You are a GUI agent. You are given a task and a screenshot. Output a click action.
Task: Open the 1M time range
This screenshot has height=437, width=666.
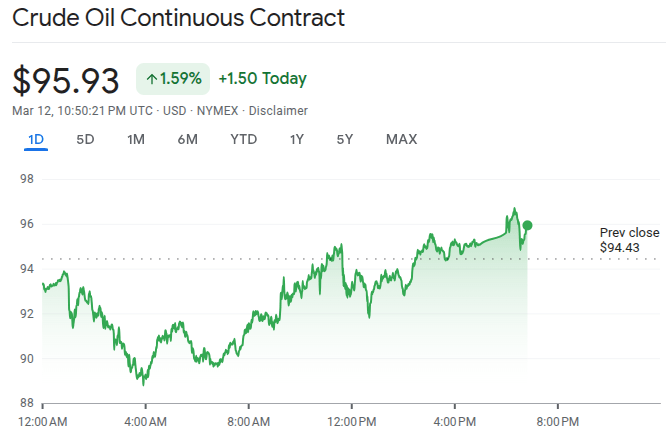click(x=136, y=140)
